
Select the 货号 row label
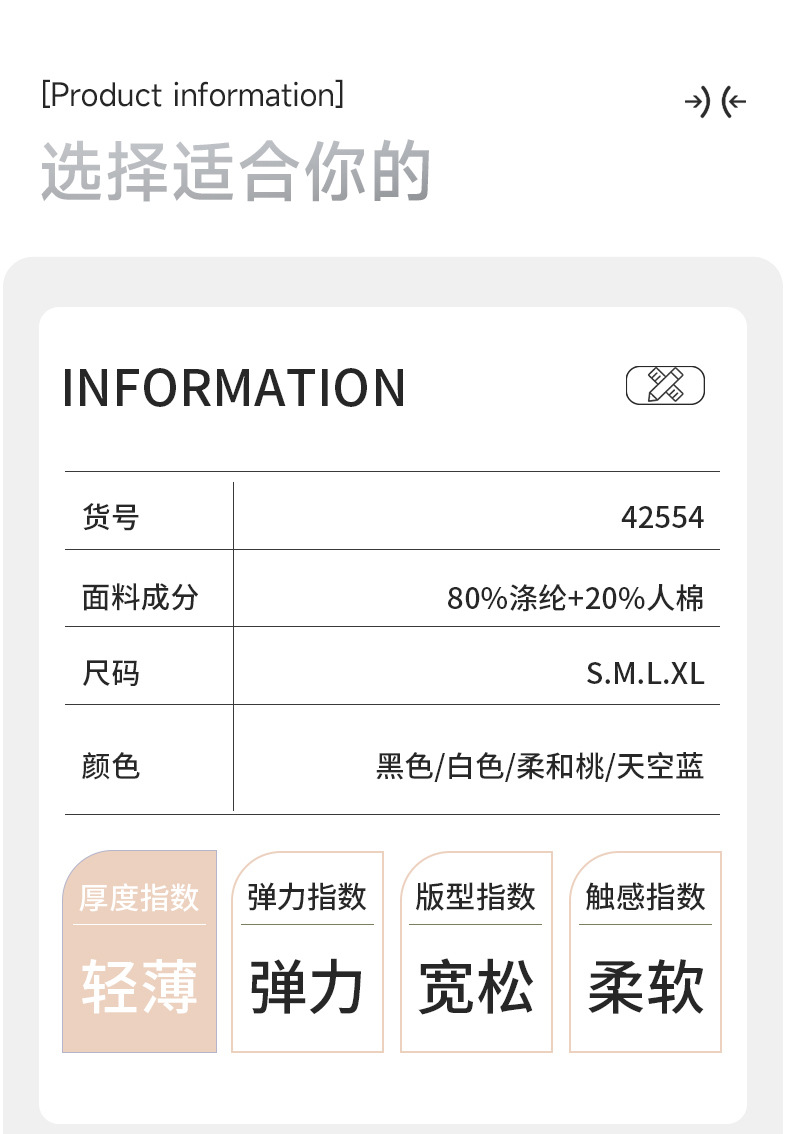(110, 518)
